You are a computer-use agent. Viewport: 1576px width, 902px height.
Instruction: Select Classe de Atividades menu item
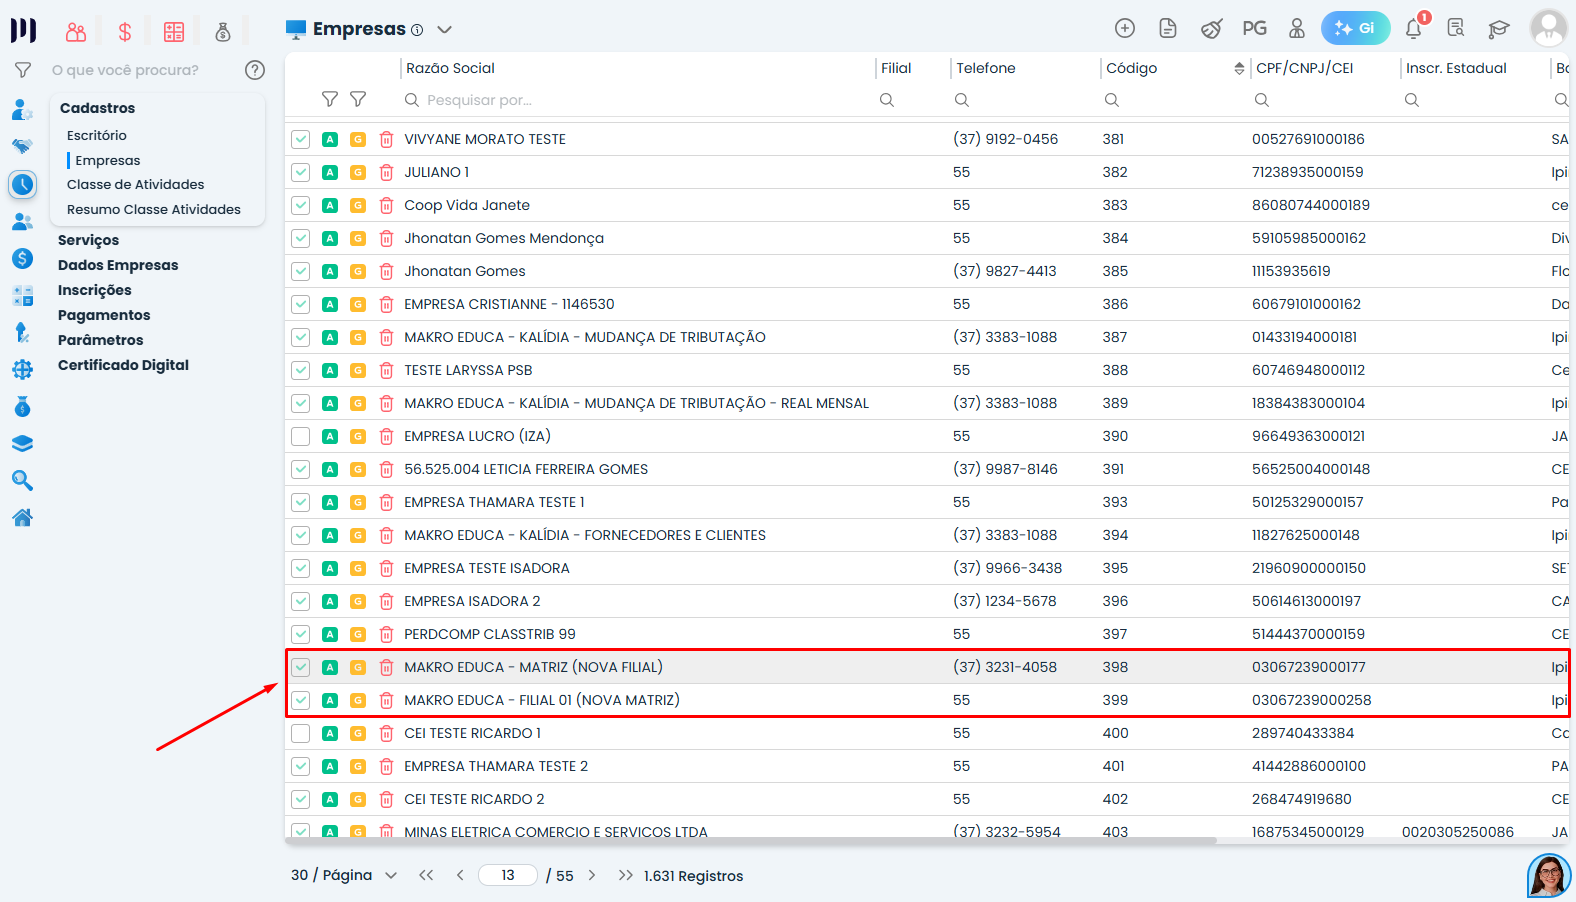point(135,184)
